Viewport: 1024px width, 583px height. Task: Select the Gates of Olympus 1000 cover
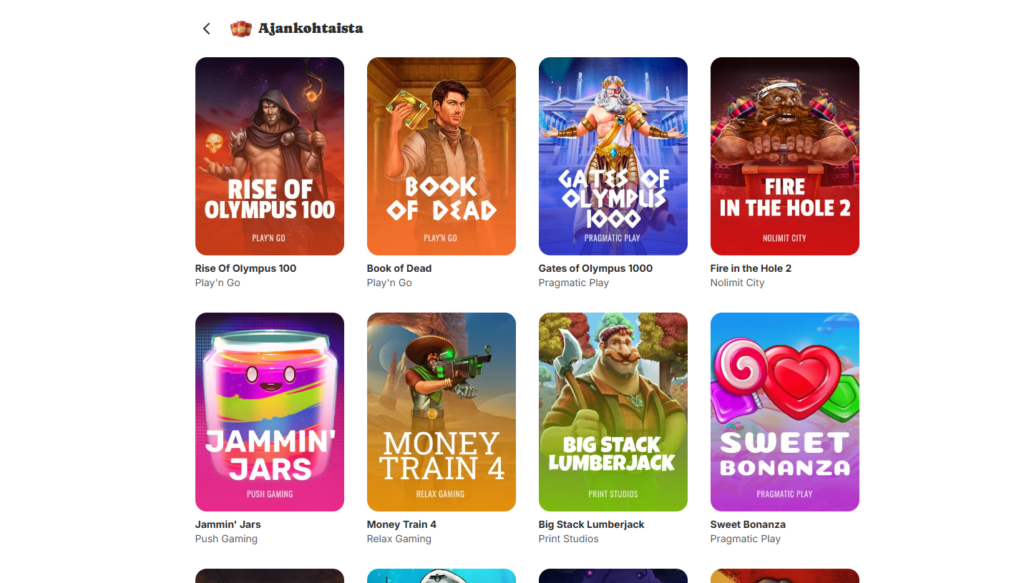(x=613, y=156)
